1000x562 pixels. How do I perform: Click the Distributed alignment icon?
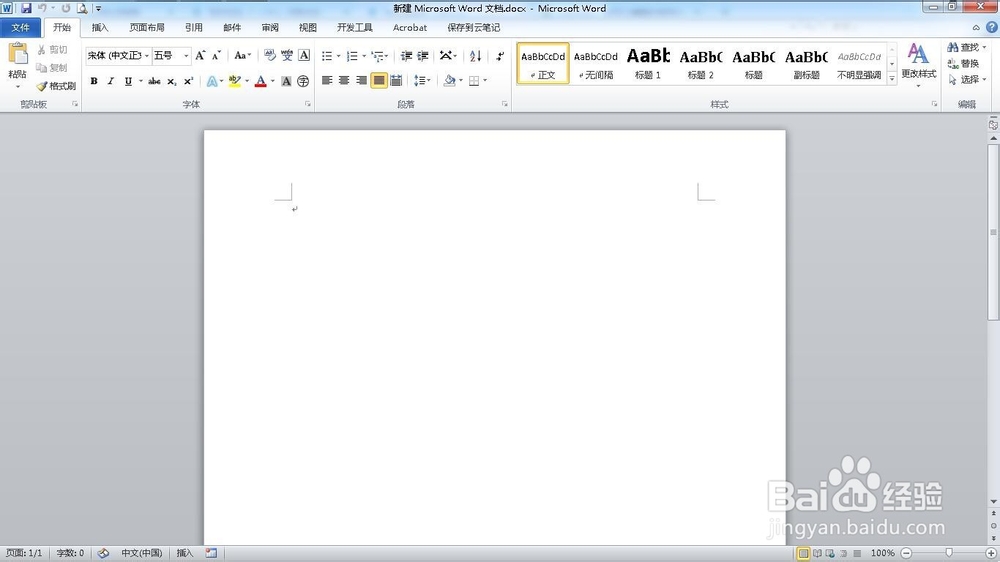point(396,80)
